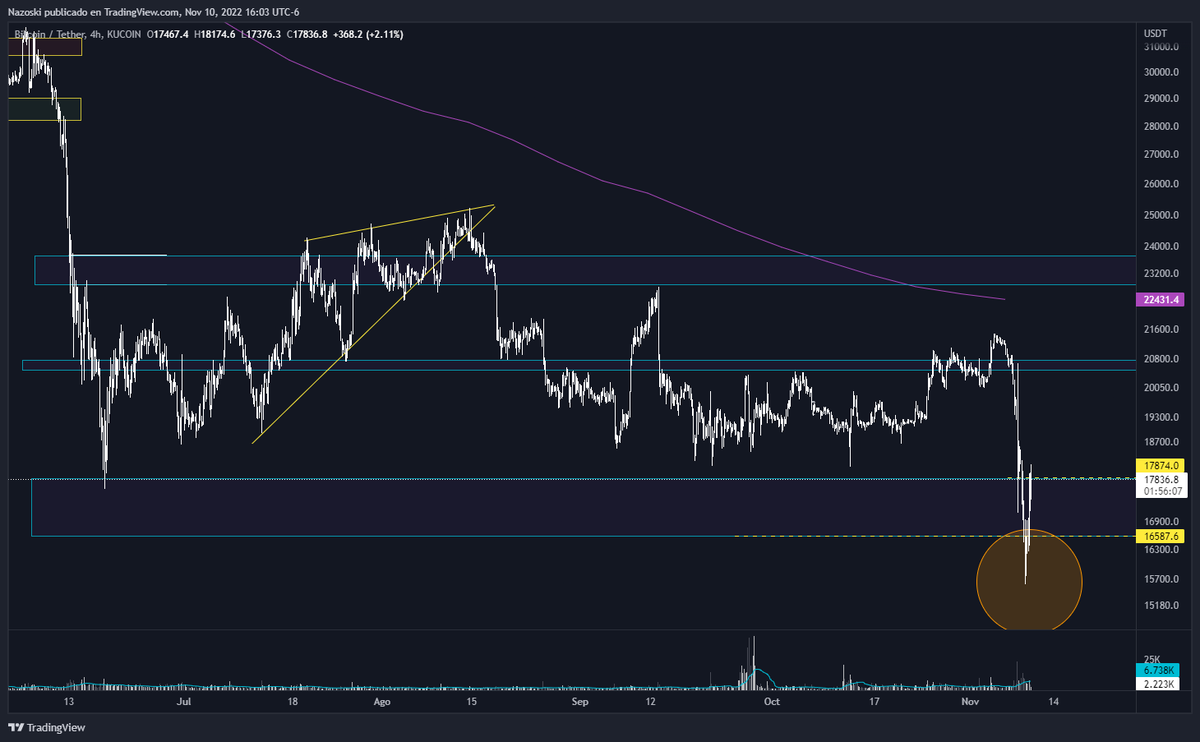Click the 17 date label on time axis
This screenshot has width=1200, height=742.
click(x=873, y=702)
